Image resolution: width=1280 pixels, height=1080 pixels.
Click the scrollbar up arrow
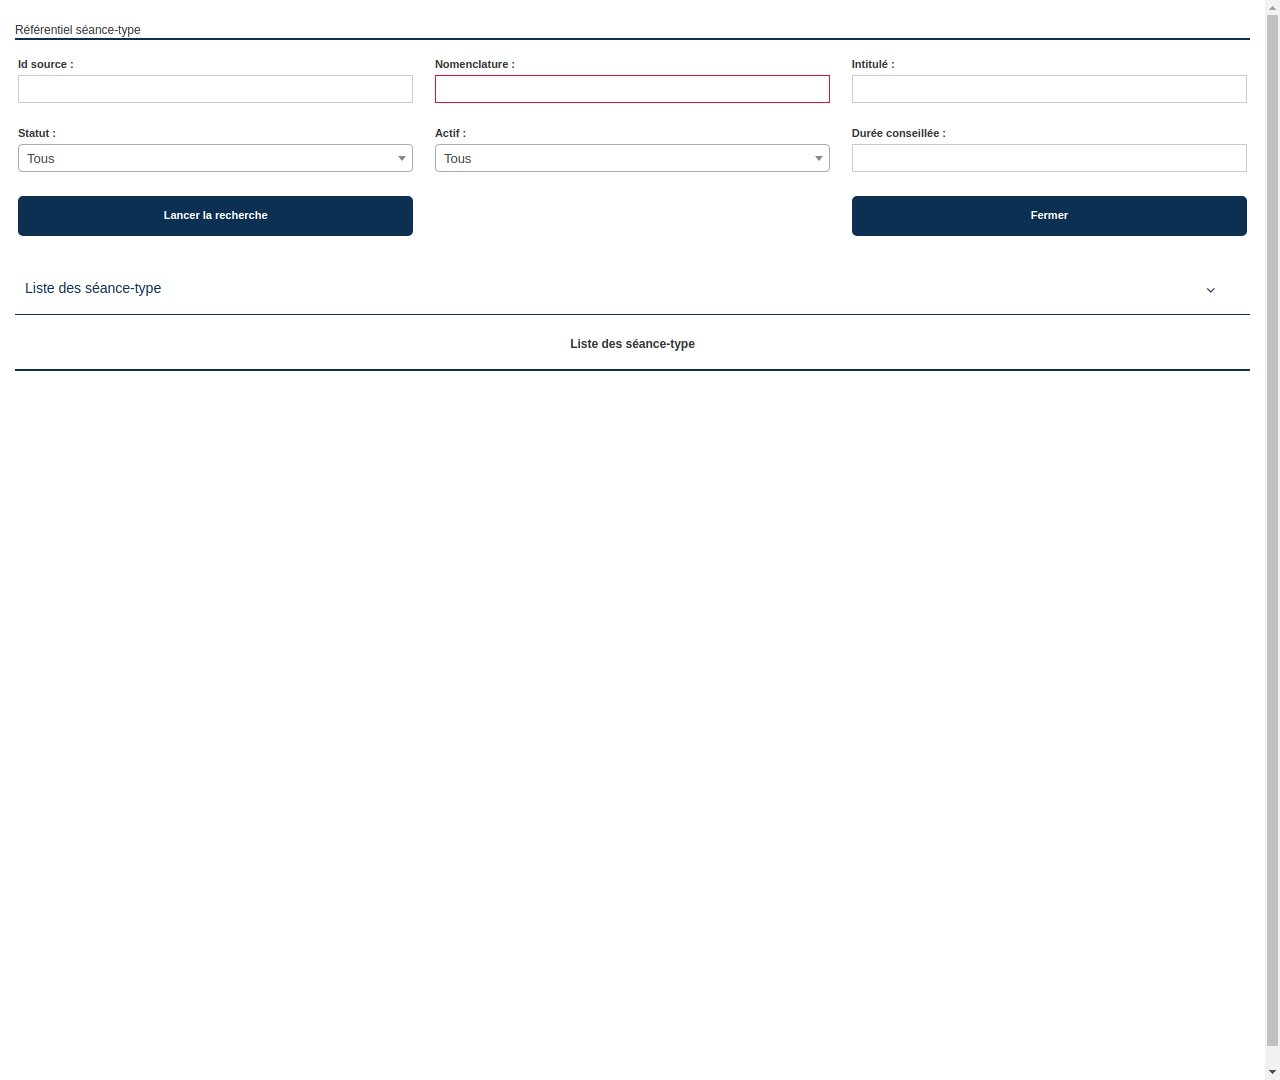click(1273, 7)
